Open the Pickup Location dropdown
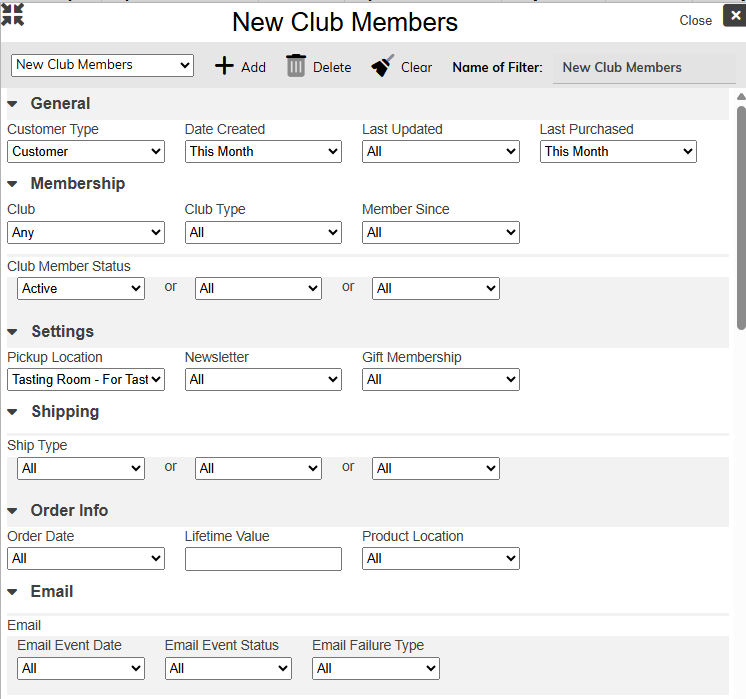Image resolution: width=746 pixels, height=699 pixels. pyautogui.click(x=86, y=380)
